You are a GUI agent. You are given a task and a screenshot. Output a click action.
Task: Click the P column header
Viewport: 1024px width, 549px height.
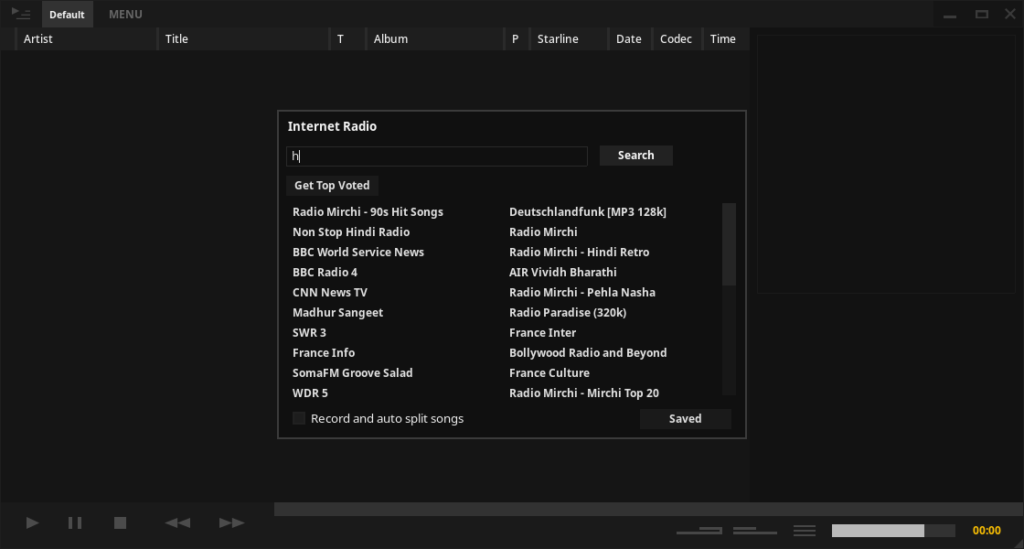516,39
